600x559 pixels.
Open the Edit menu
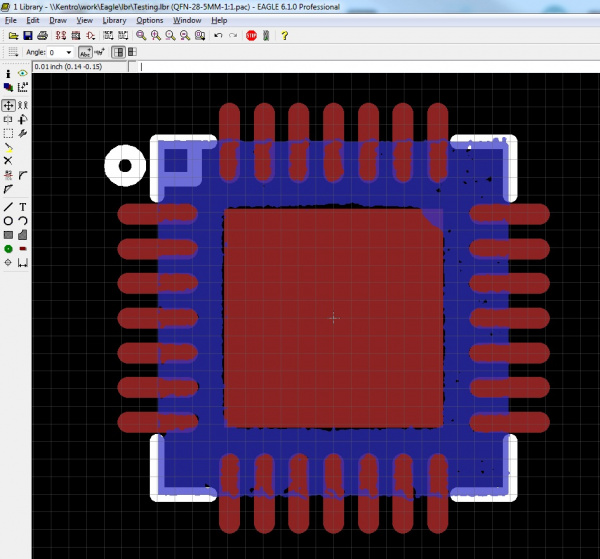tap(33, 20)
